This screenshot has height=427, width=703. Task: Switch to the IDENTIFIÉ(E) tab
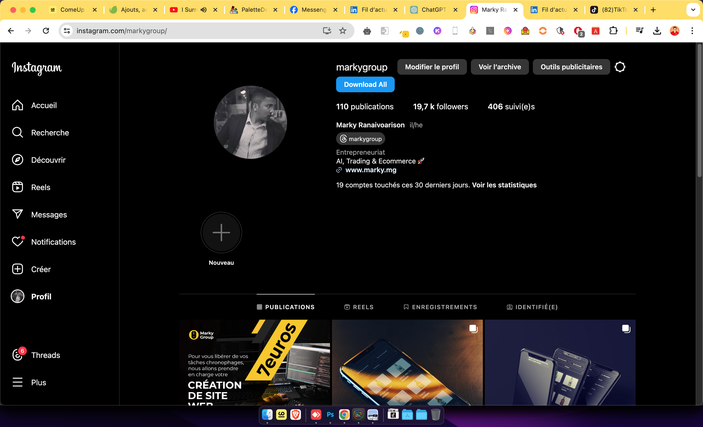(532, 307)
